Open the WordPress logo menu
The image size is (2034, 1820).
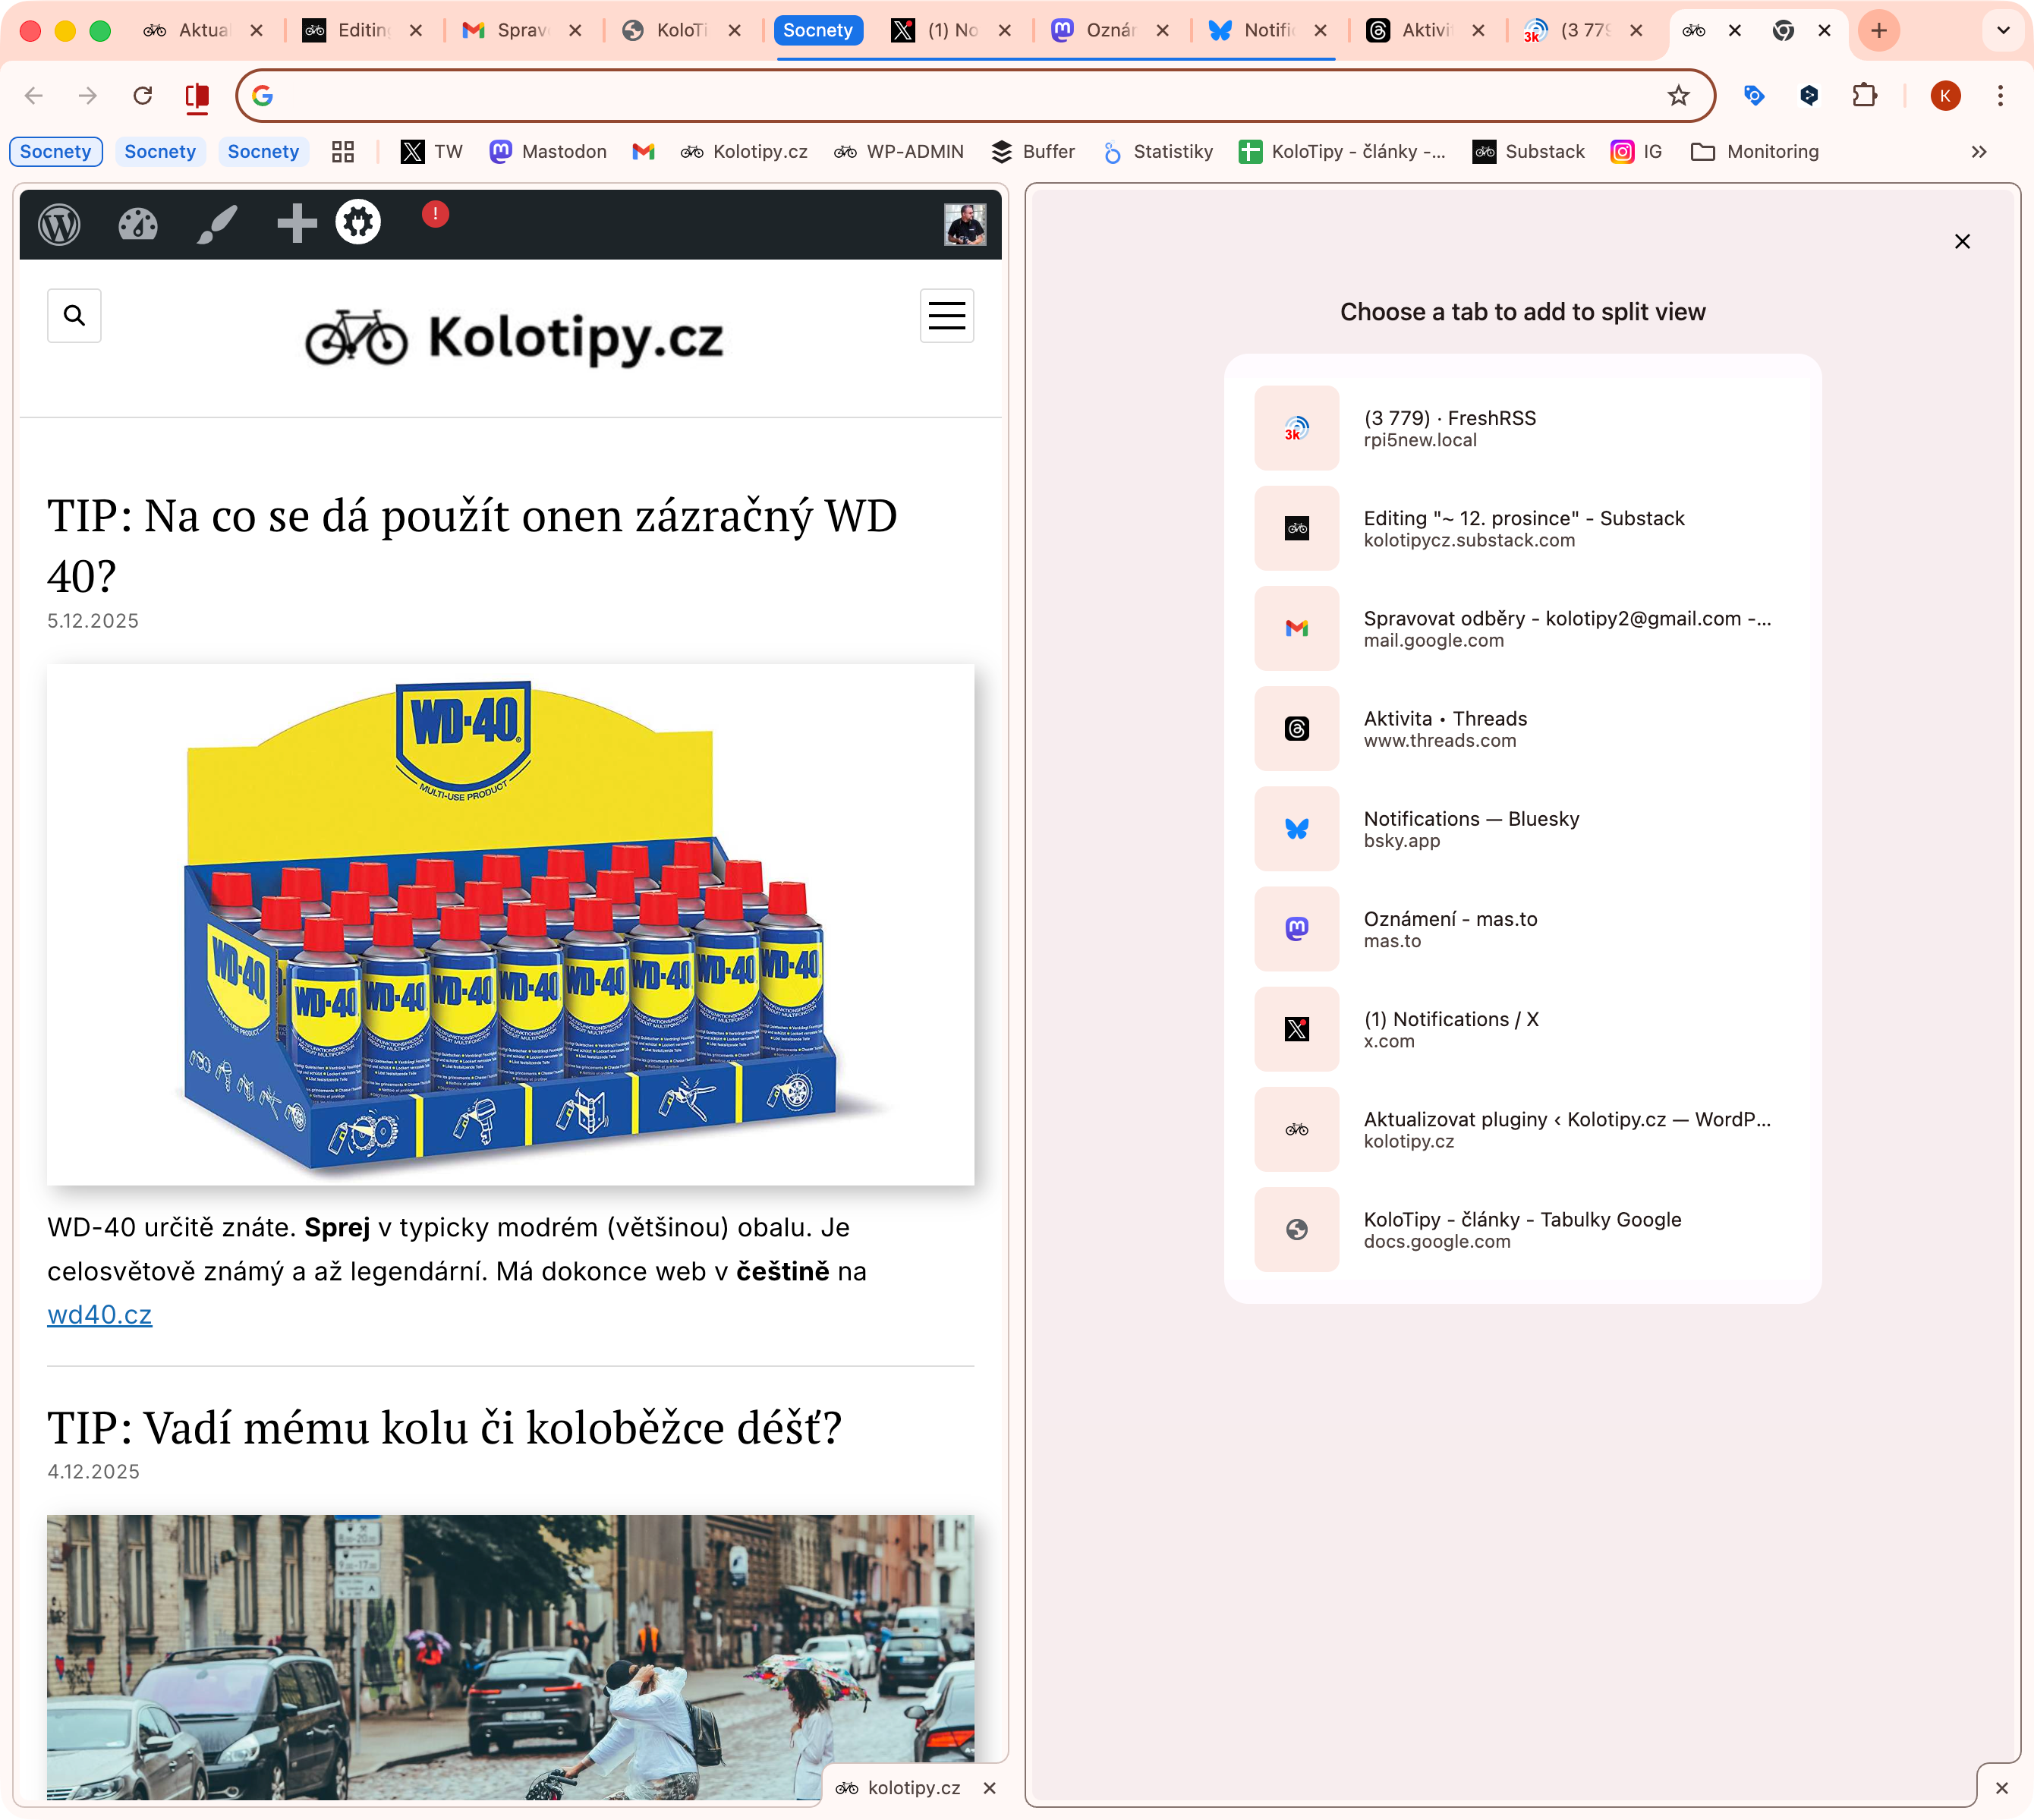tap(59, 224)
